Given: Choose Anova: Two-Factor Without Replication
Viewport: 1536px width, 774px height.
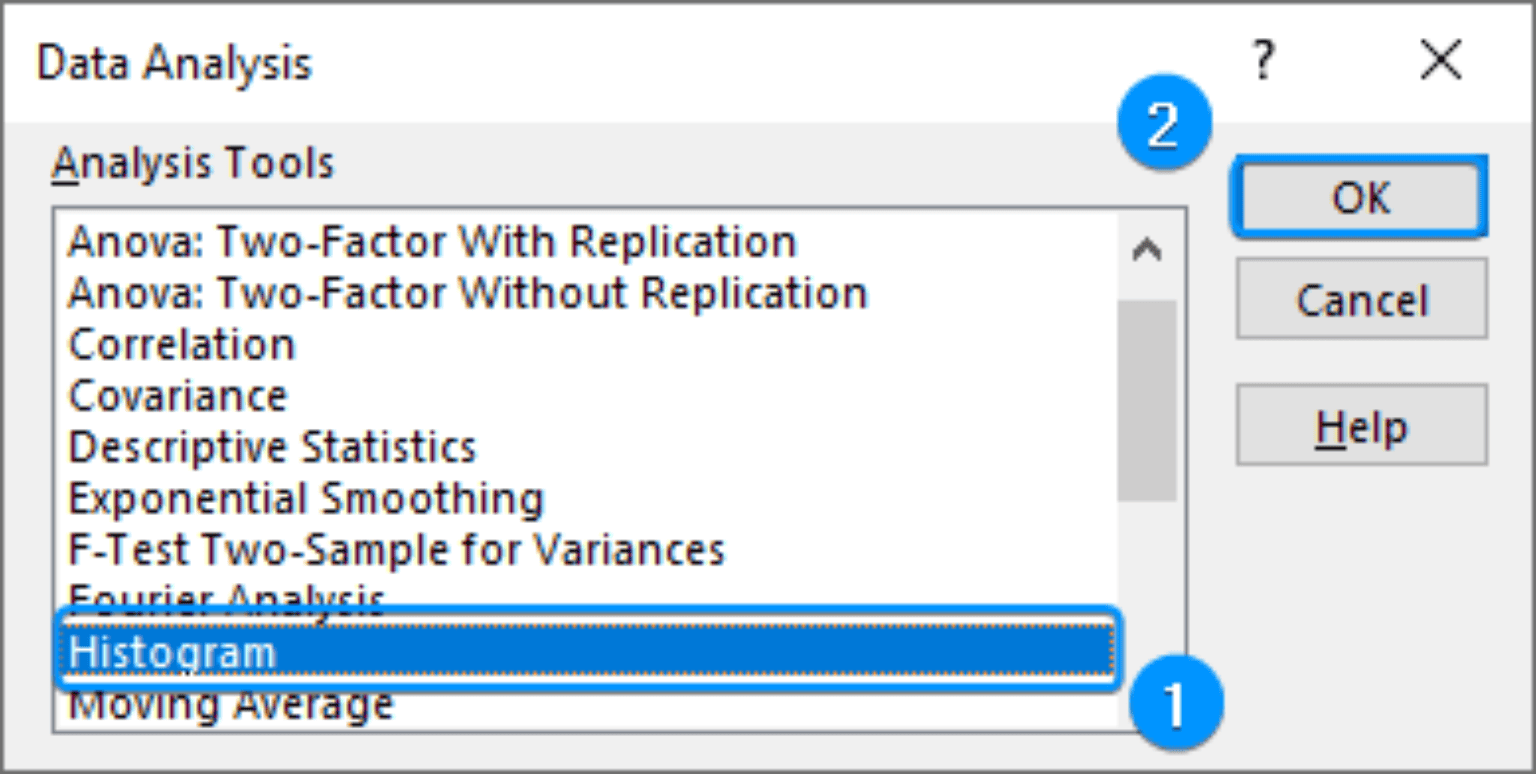Looking at the screenshot, I should click(x=467, y=293).
